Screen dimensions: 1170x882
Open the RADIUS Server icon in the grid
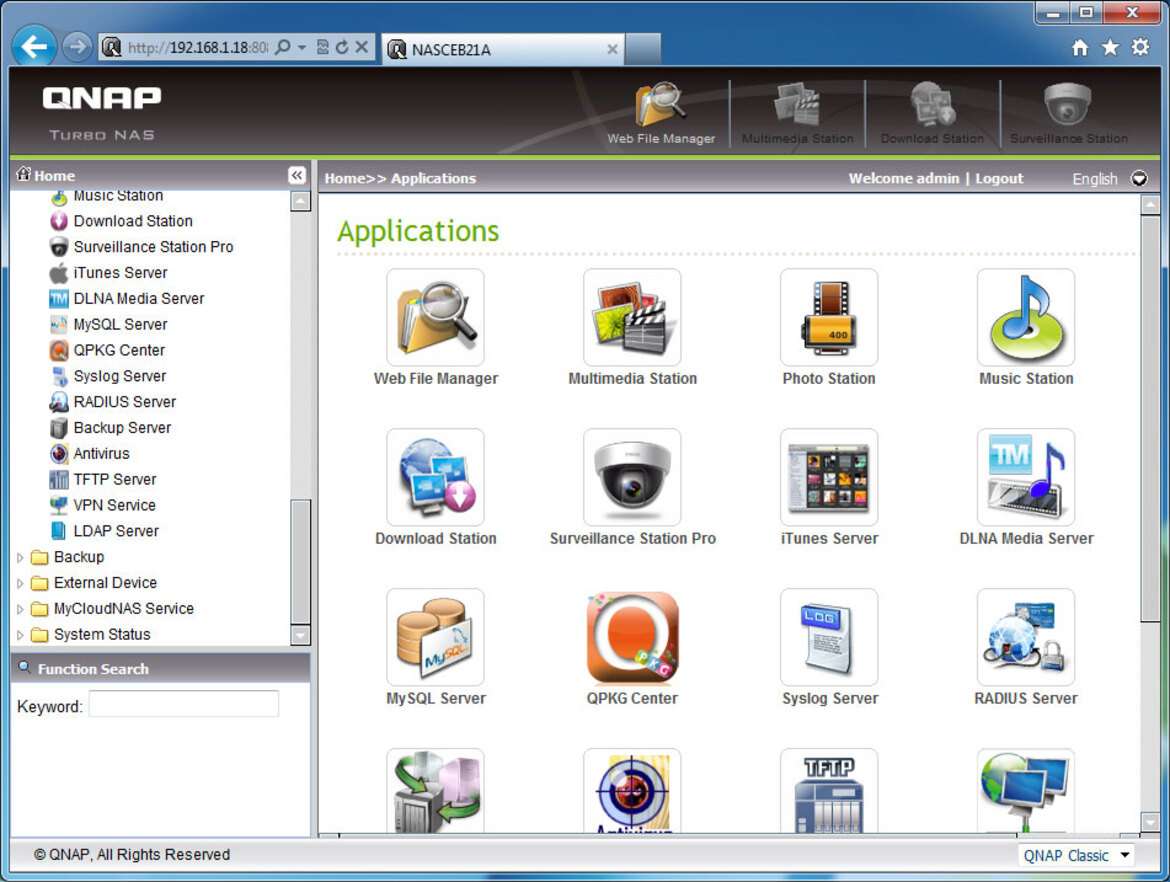coord(1026,637)
